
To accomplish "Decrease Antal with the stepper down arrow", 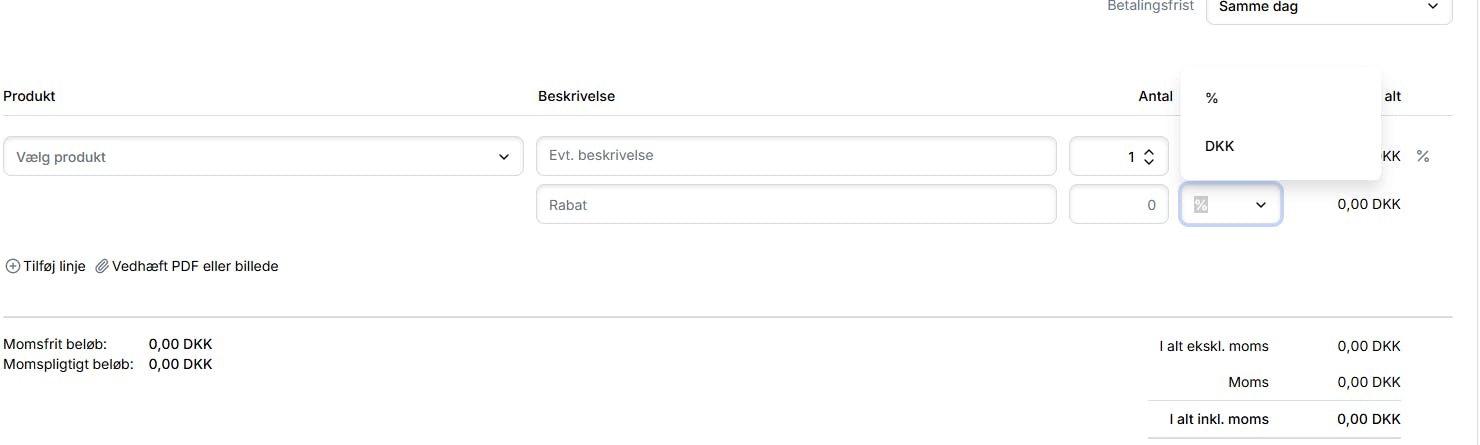I will click(x=1149, y=162).
